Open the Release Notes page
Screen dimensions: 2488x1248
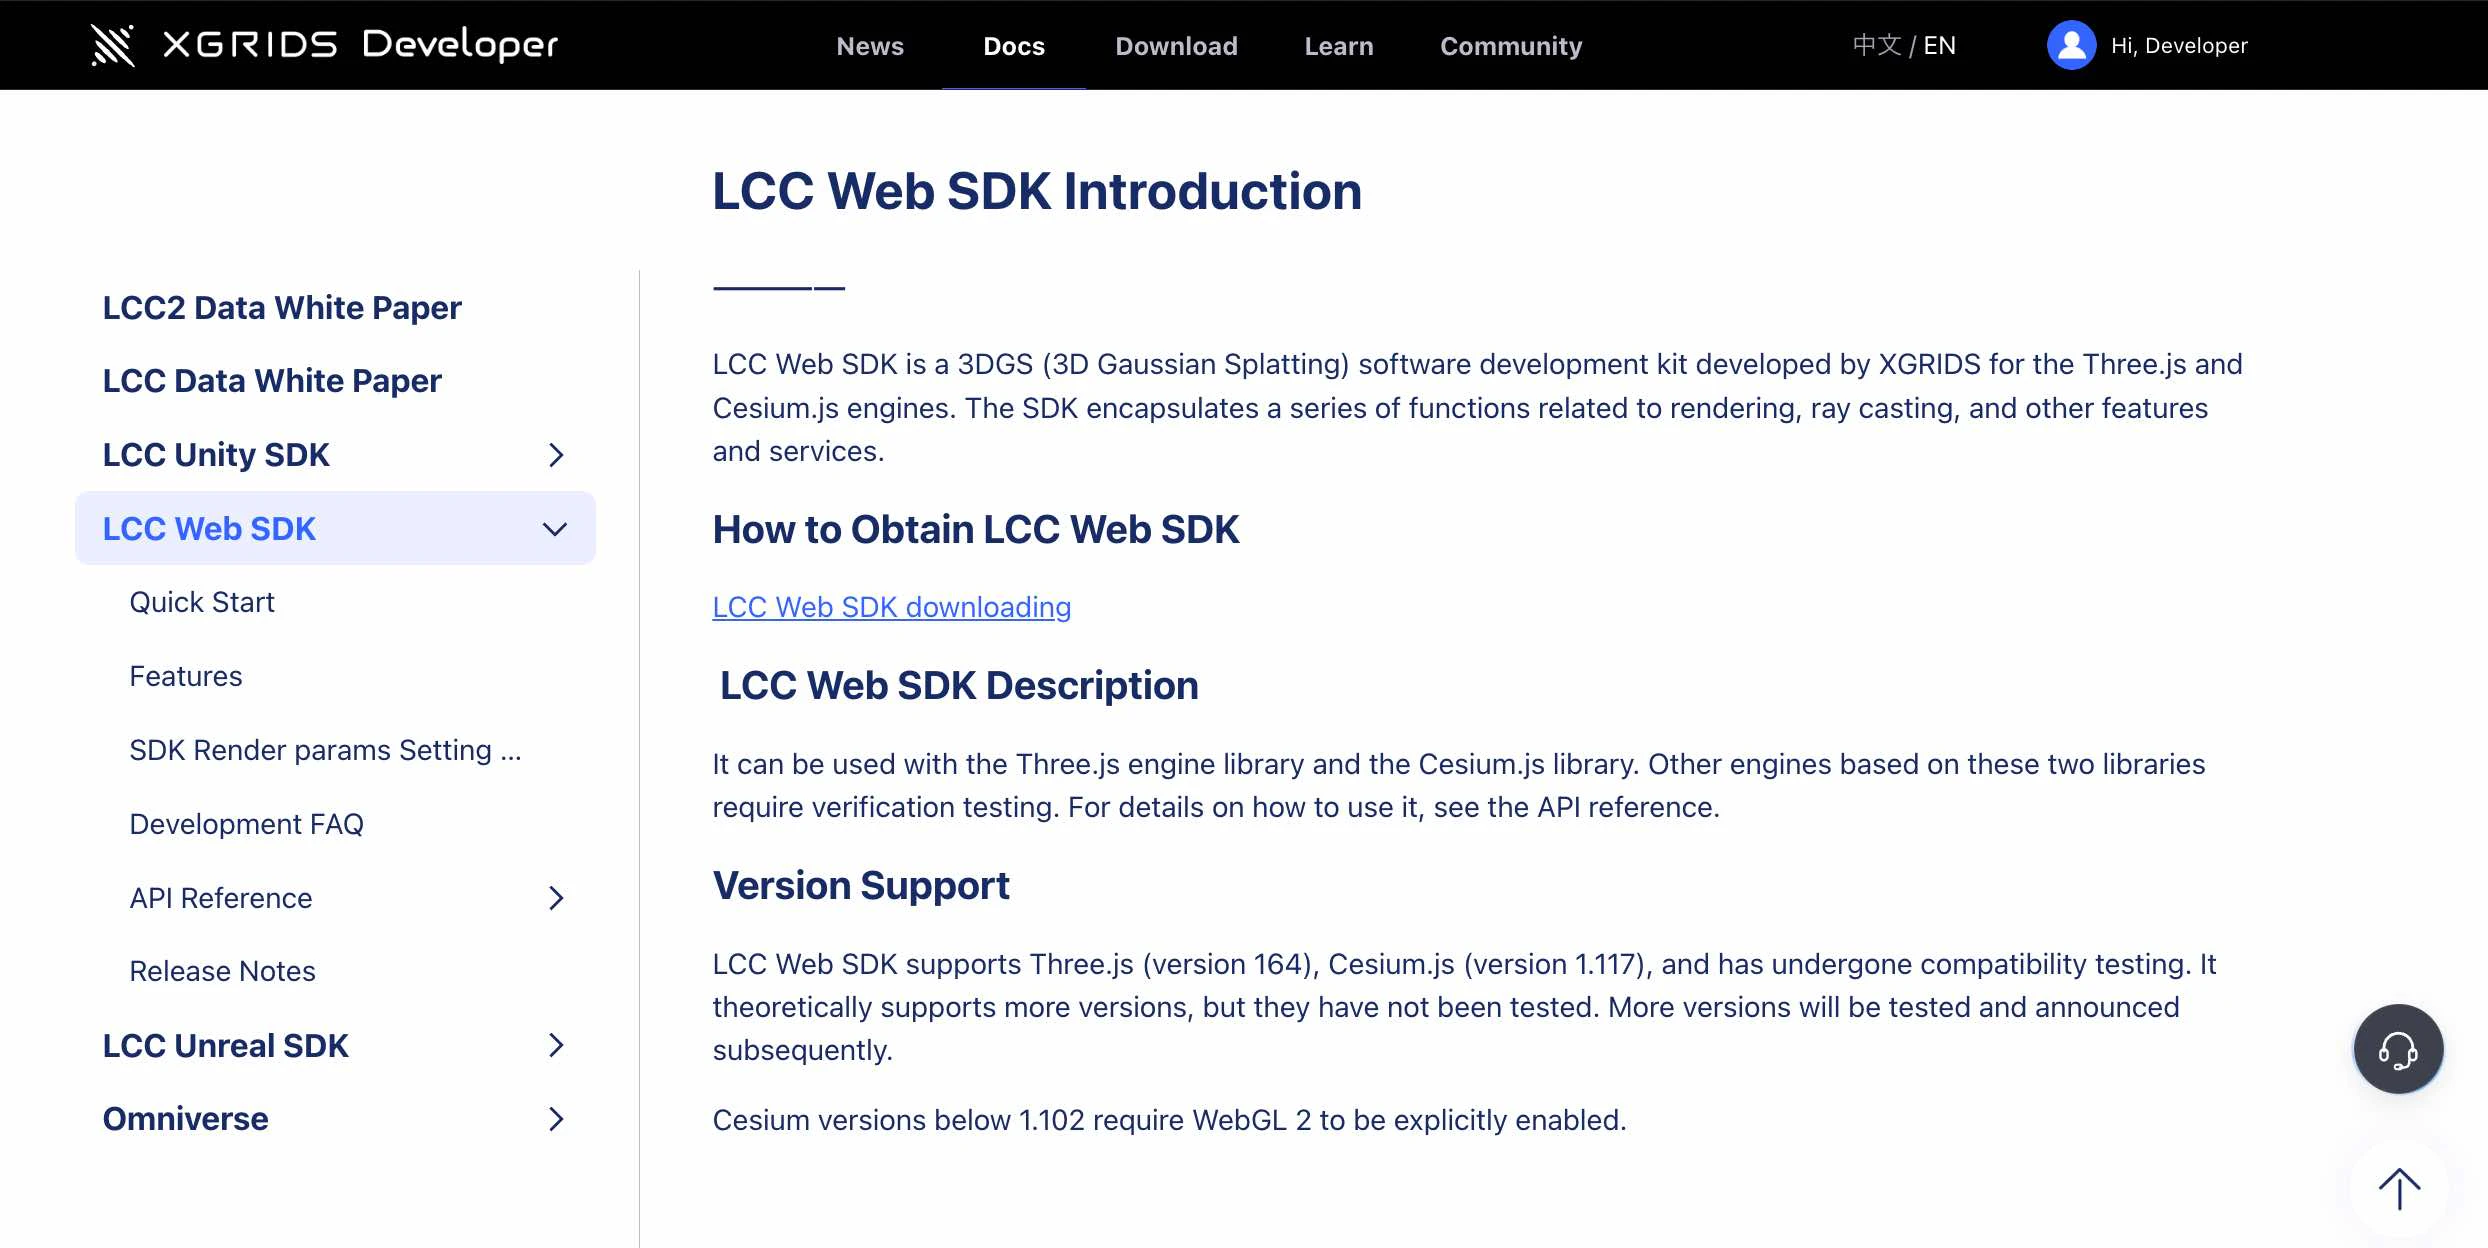[222, 971]
